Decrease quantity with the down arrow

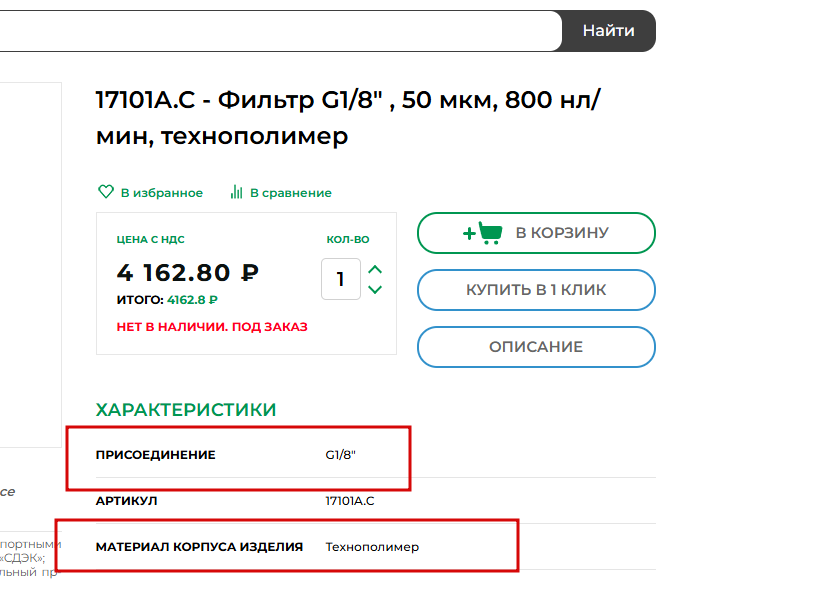pos(375,290)
